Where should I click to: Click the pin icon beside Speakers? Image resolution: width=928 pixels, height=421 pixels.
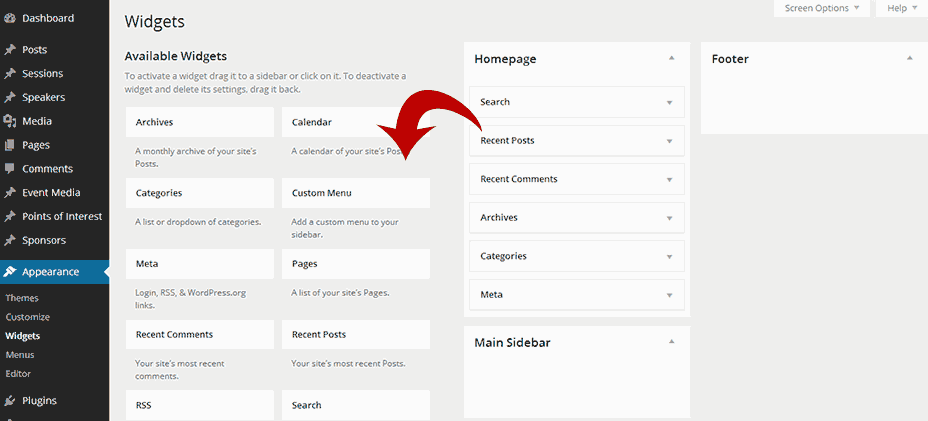pyautogui.click(x=9, y=97)
